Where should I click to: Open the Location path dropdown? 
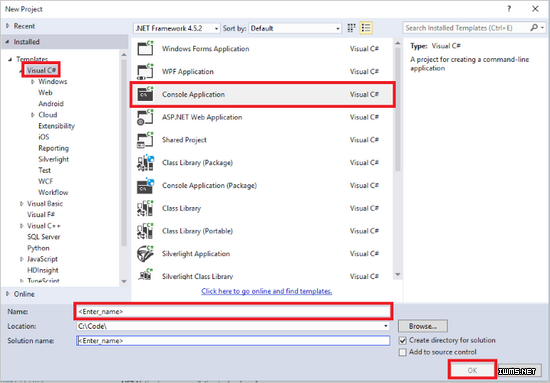[x=385, y=326]
